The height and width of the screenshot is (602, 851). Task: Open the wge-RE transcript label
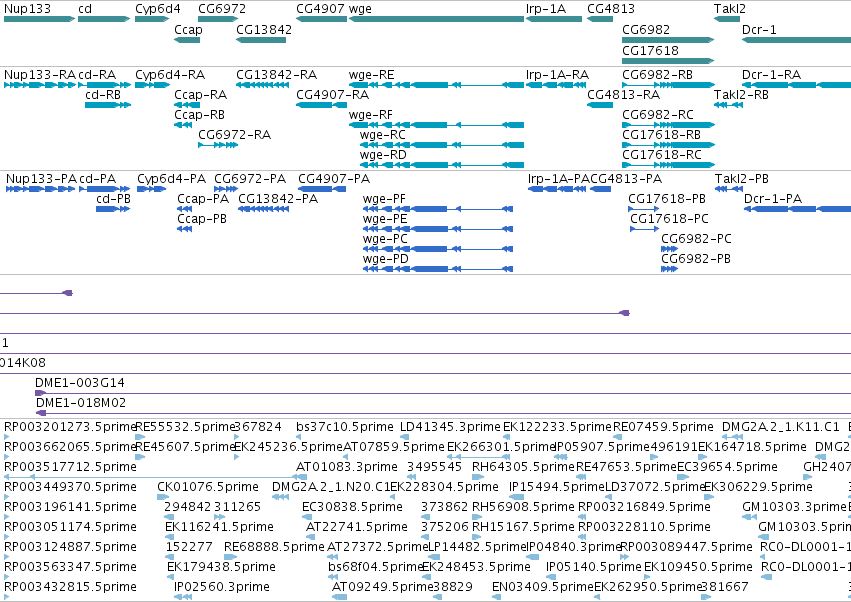coord(371,74)
